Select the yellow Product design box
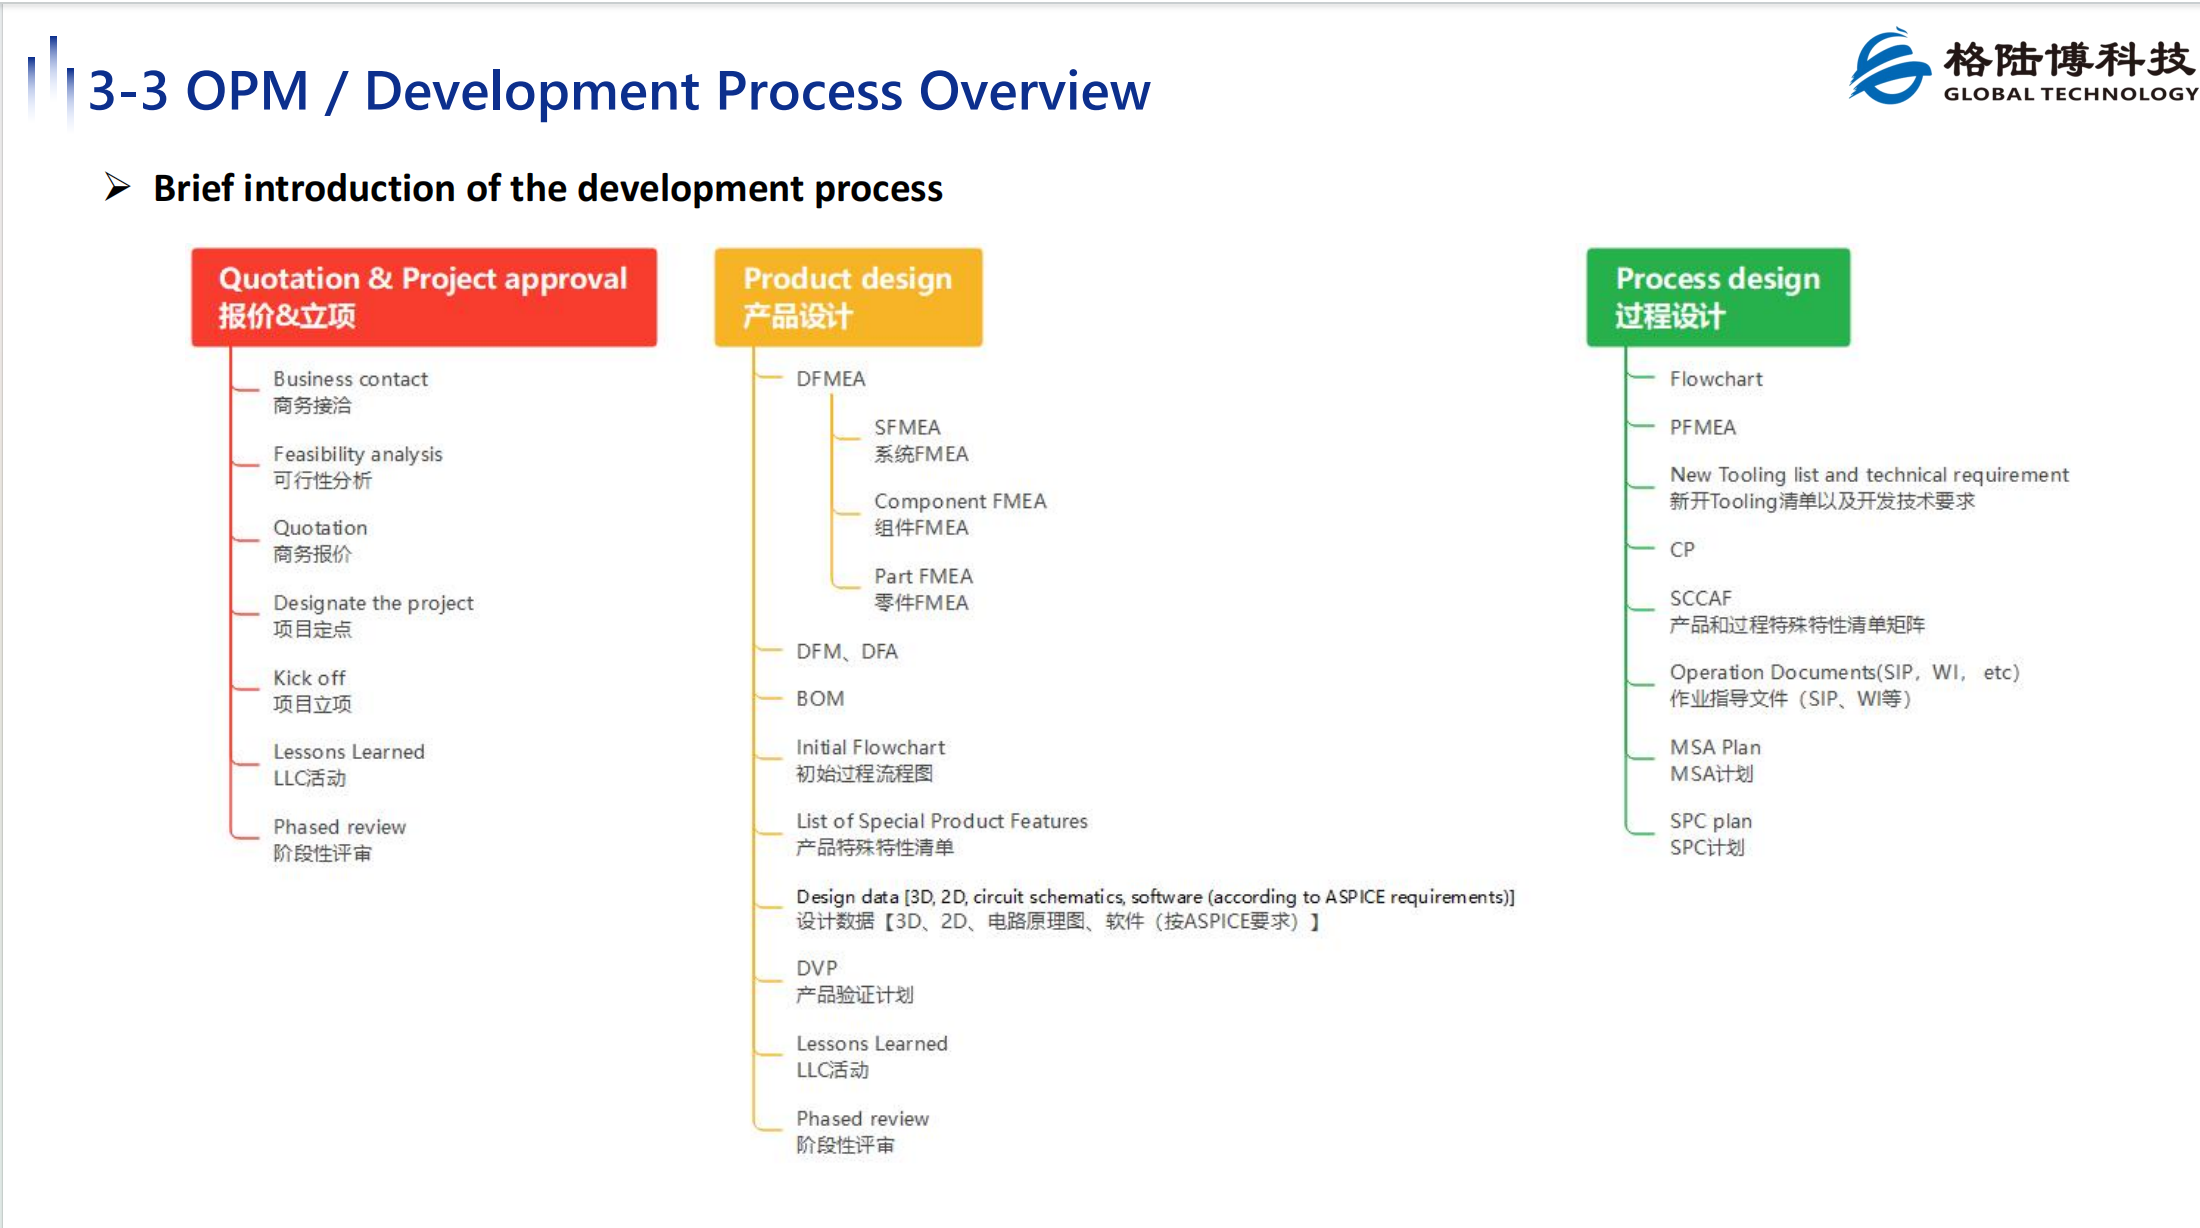Viewport: 2200px width, 1228px height. (848, 297)
